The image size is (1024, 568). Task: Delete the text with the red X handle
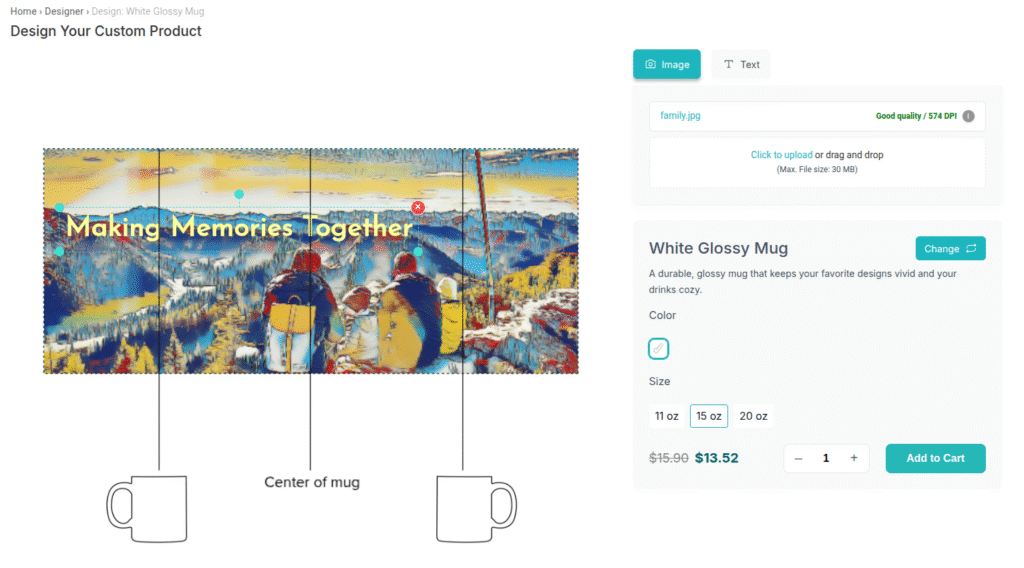(x=418, y=207)
